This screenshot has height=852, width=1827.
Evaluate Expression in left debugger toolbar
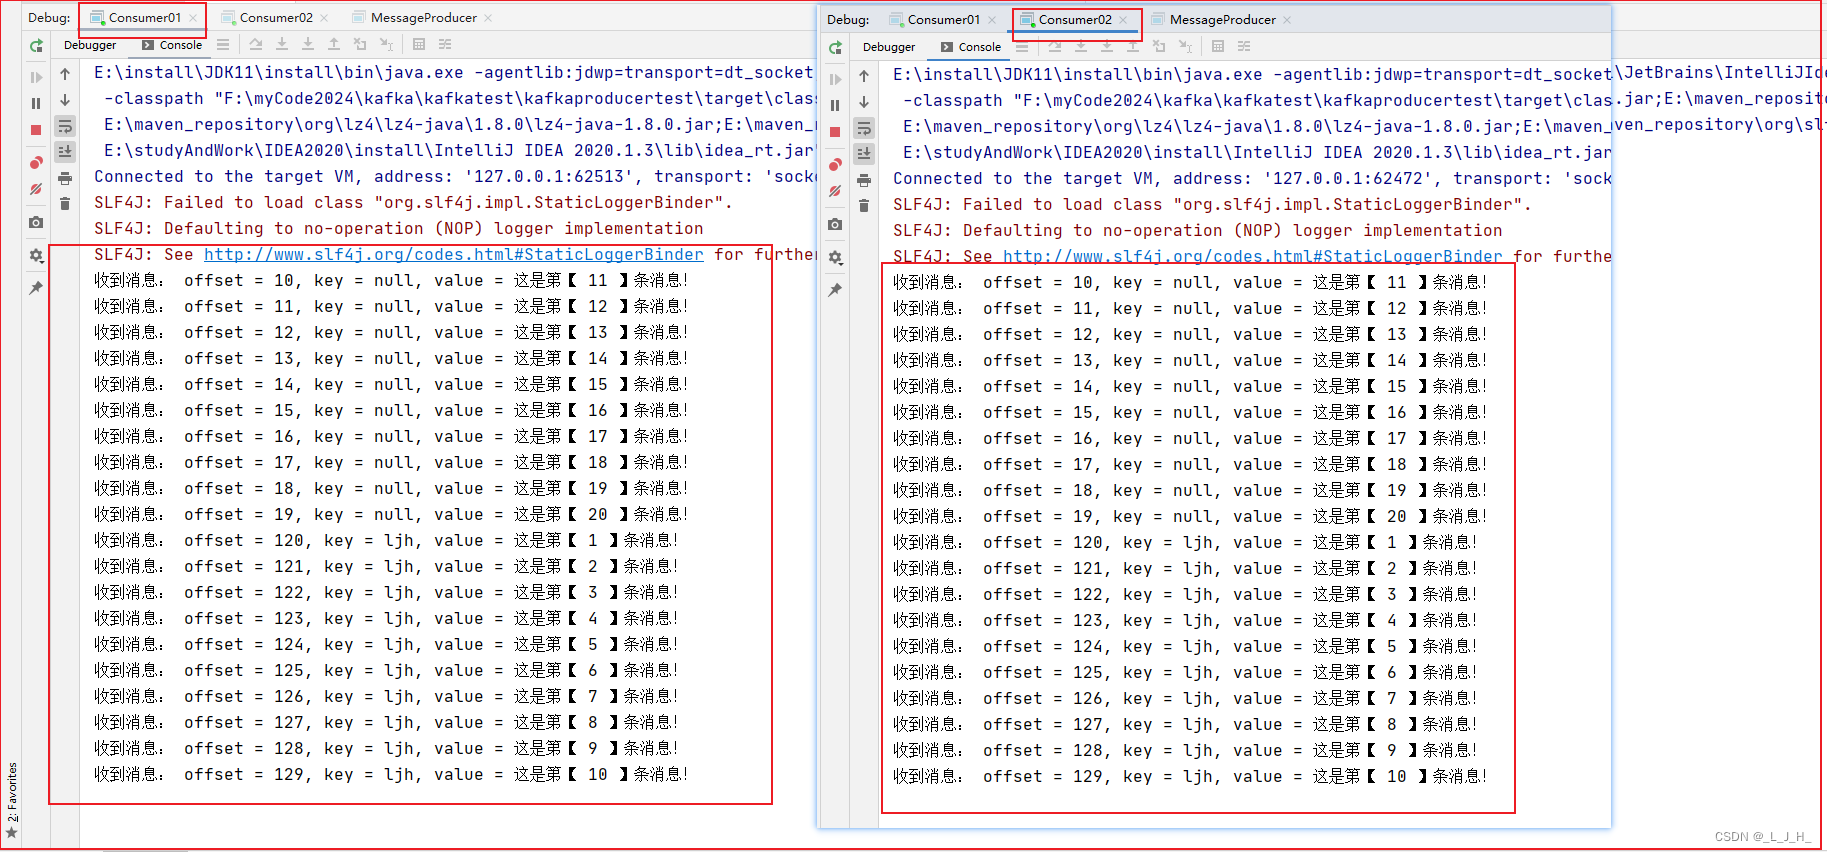pos(419,44)
